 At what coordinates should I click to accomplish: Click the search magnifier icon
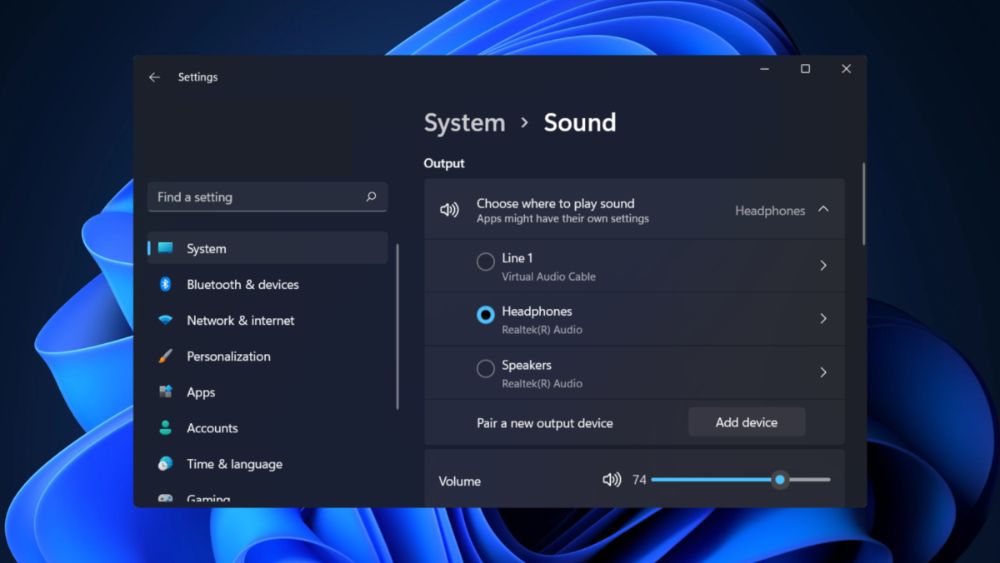click(371, 196)
